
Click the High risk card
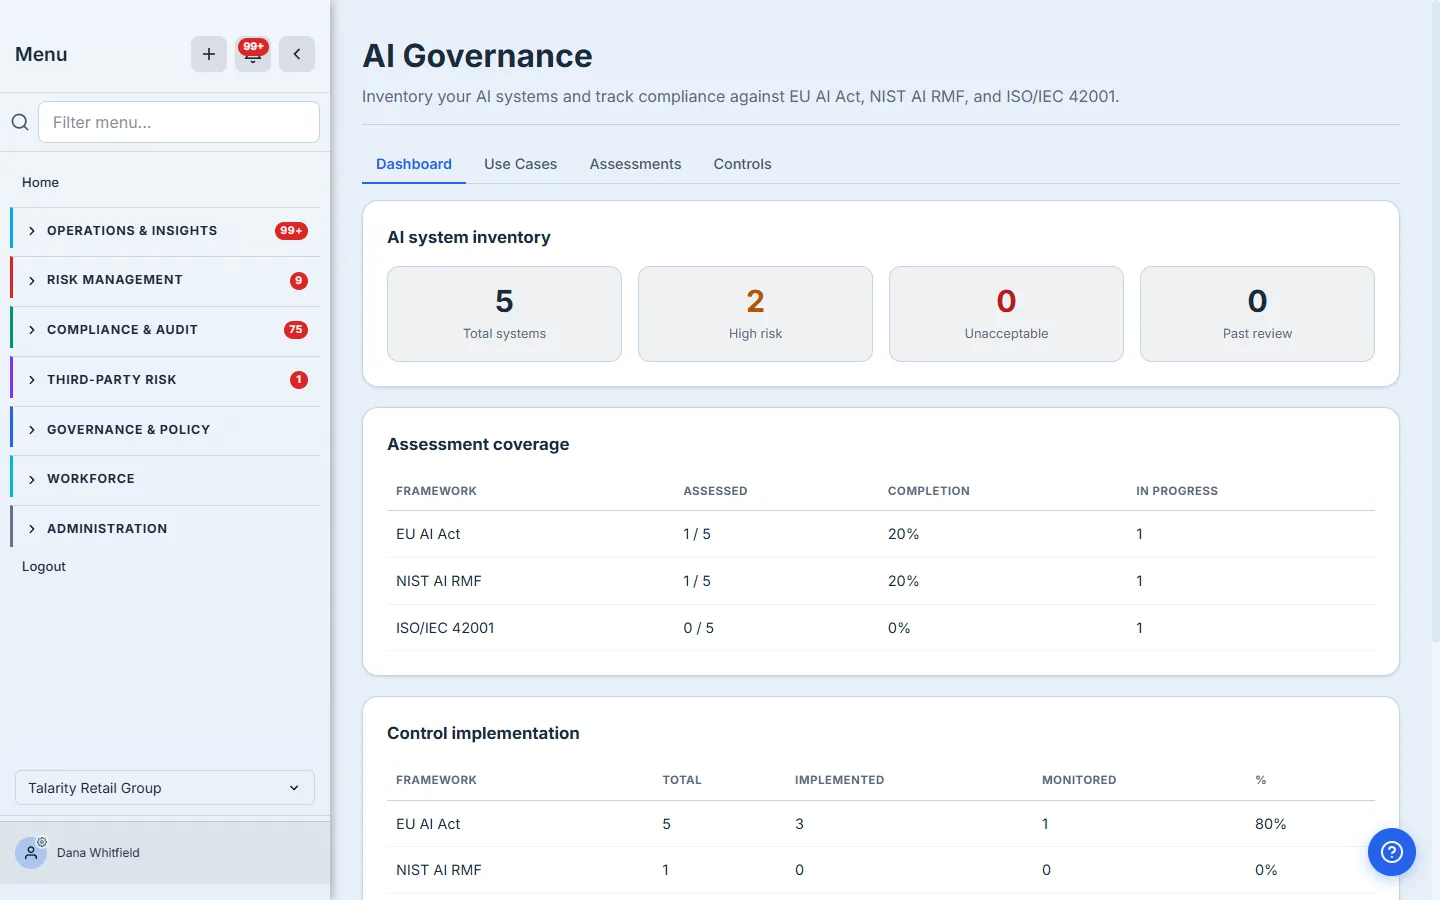755,314
